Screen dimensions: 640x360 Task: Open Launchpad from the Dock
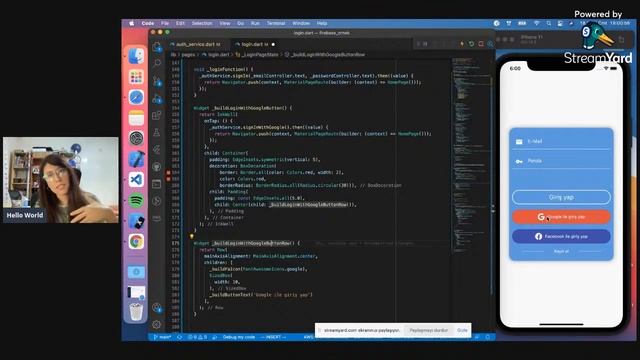136,77
